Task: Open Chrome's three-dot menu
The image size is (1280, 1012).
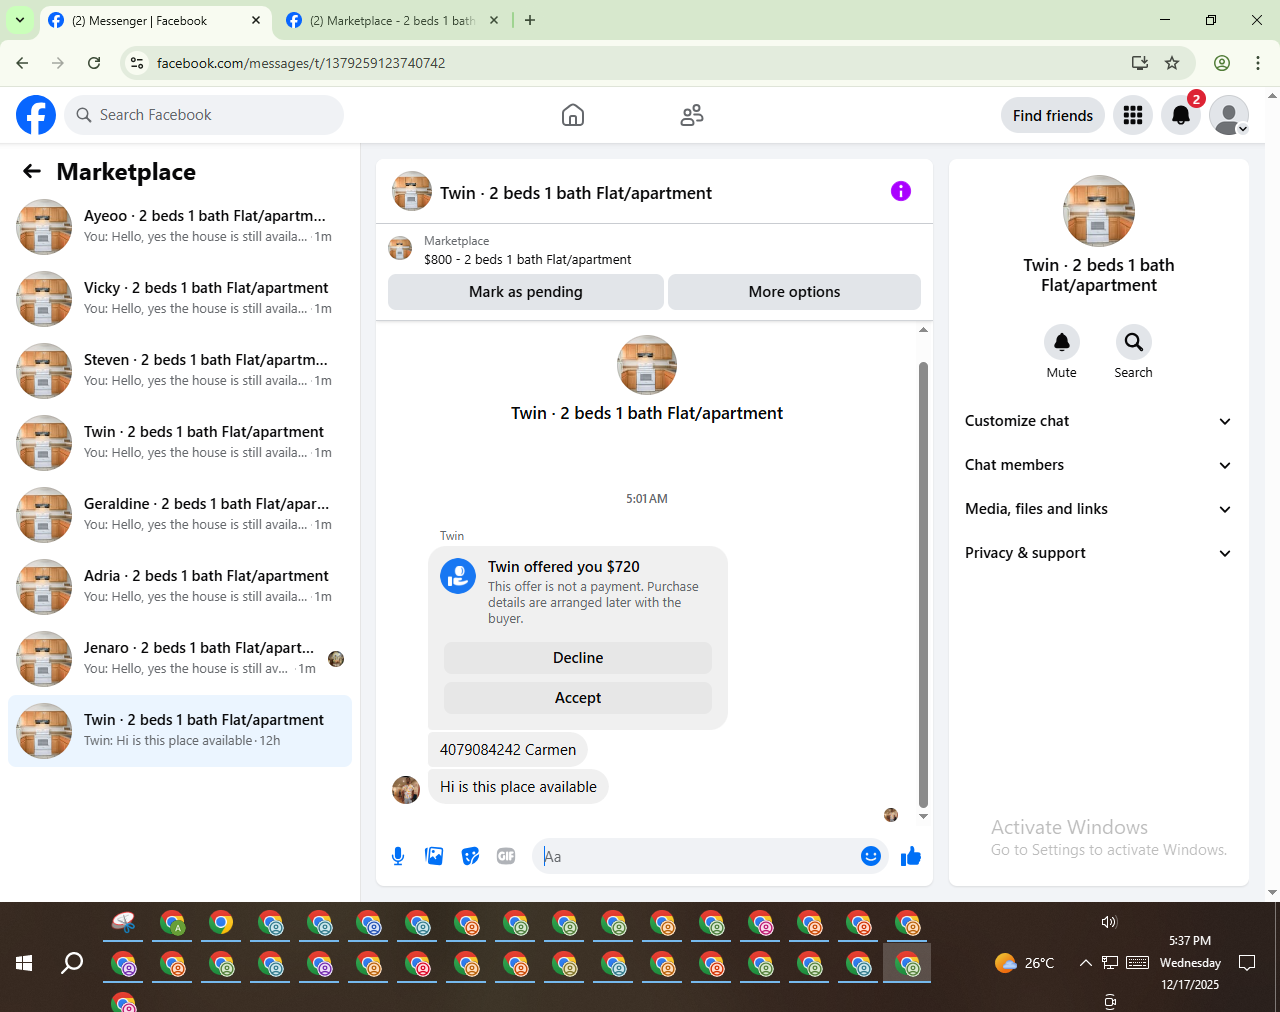Action: coord(1258,63)
